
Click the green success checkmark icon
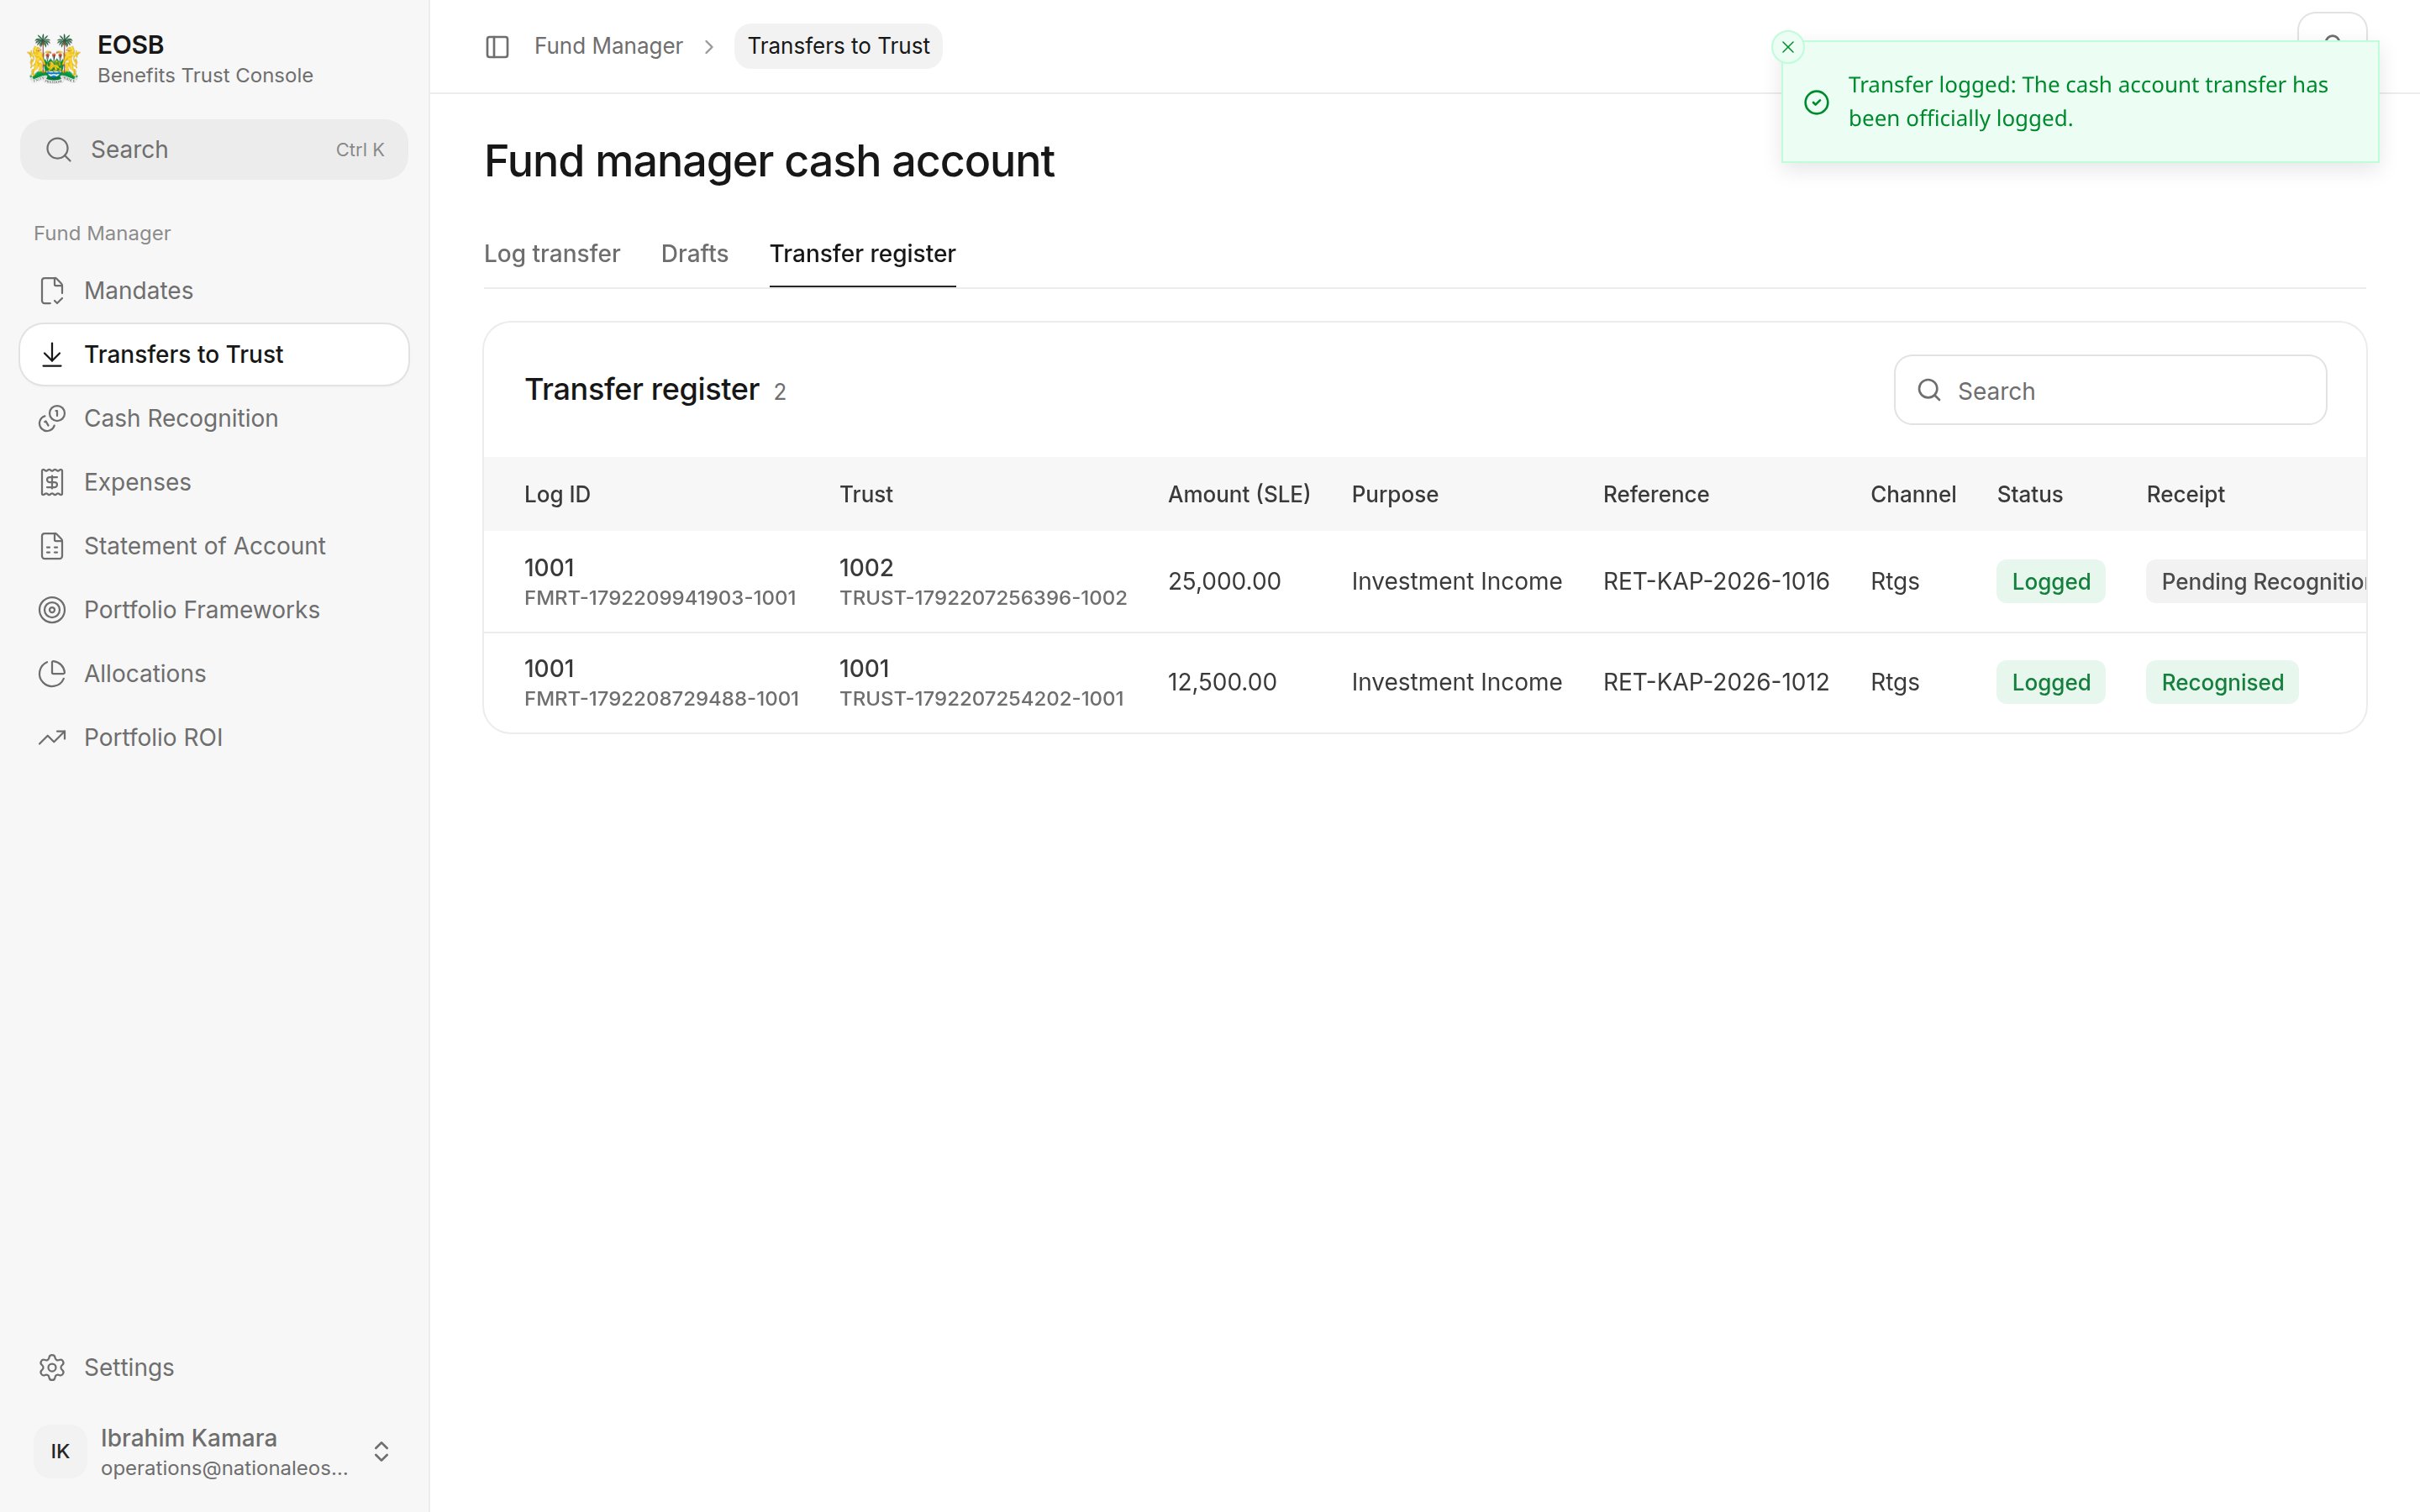click(x=1817, y=103)
